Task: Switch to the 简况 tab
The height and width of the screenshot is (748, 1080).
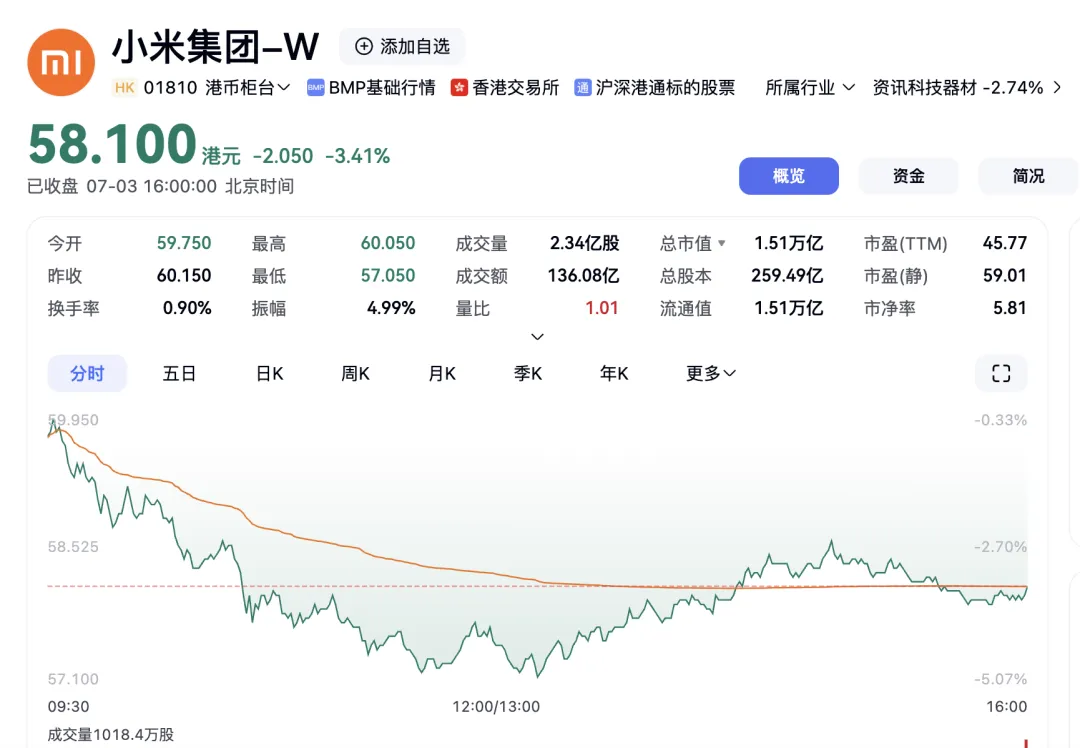Action: coord(1028,176)
